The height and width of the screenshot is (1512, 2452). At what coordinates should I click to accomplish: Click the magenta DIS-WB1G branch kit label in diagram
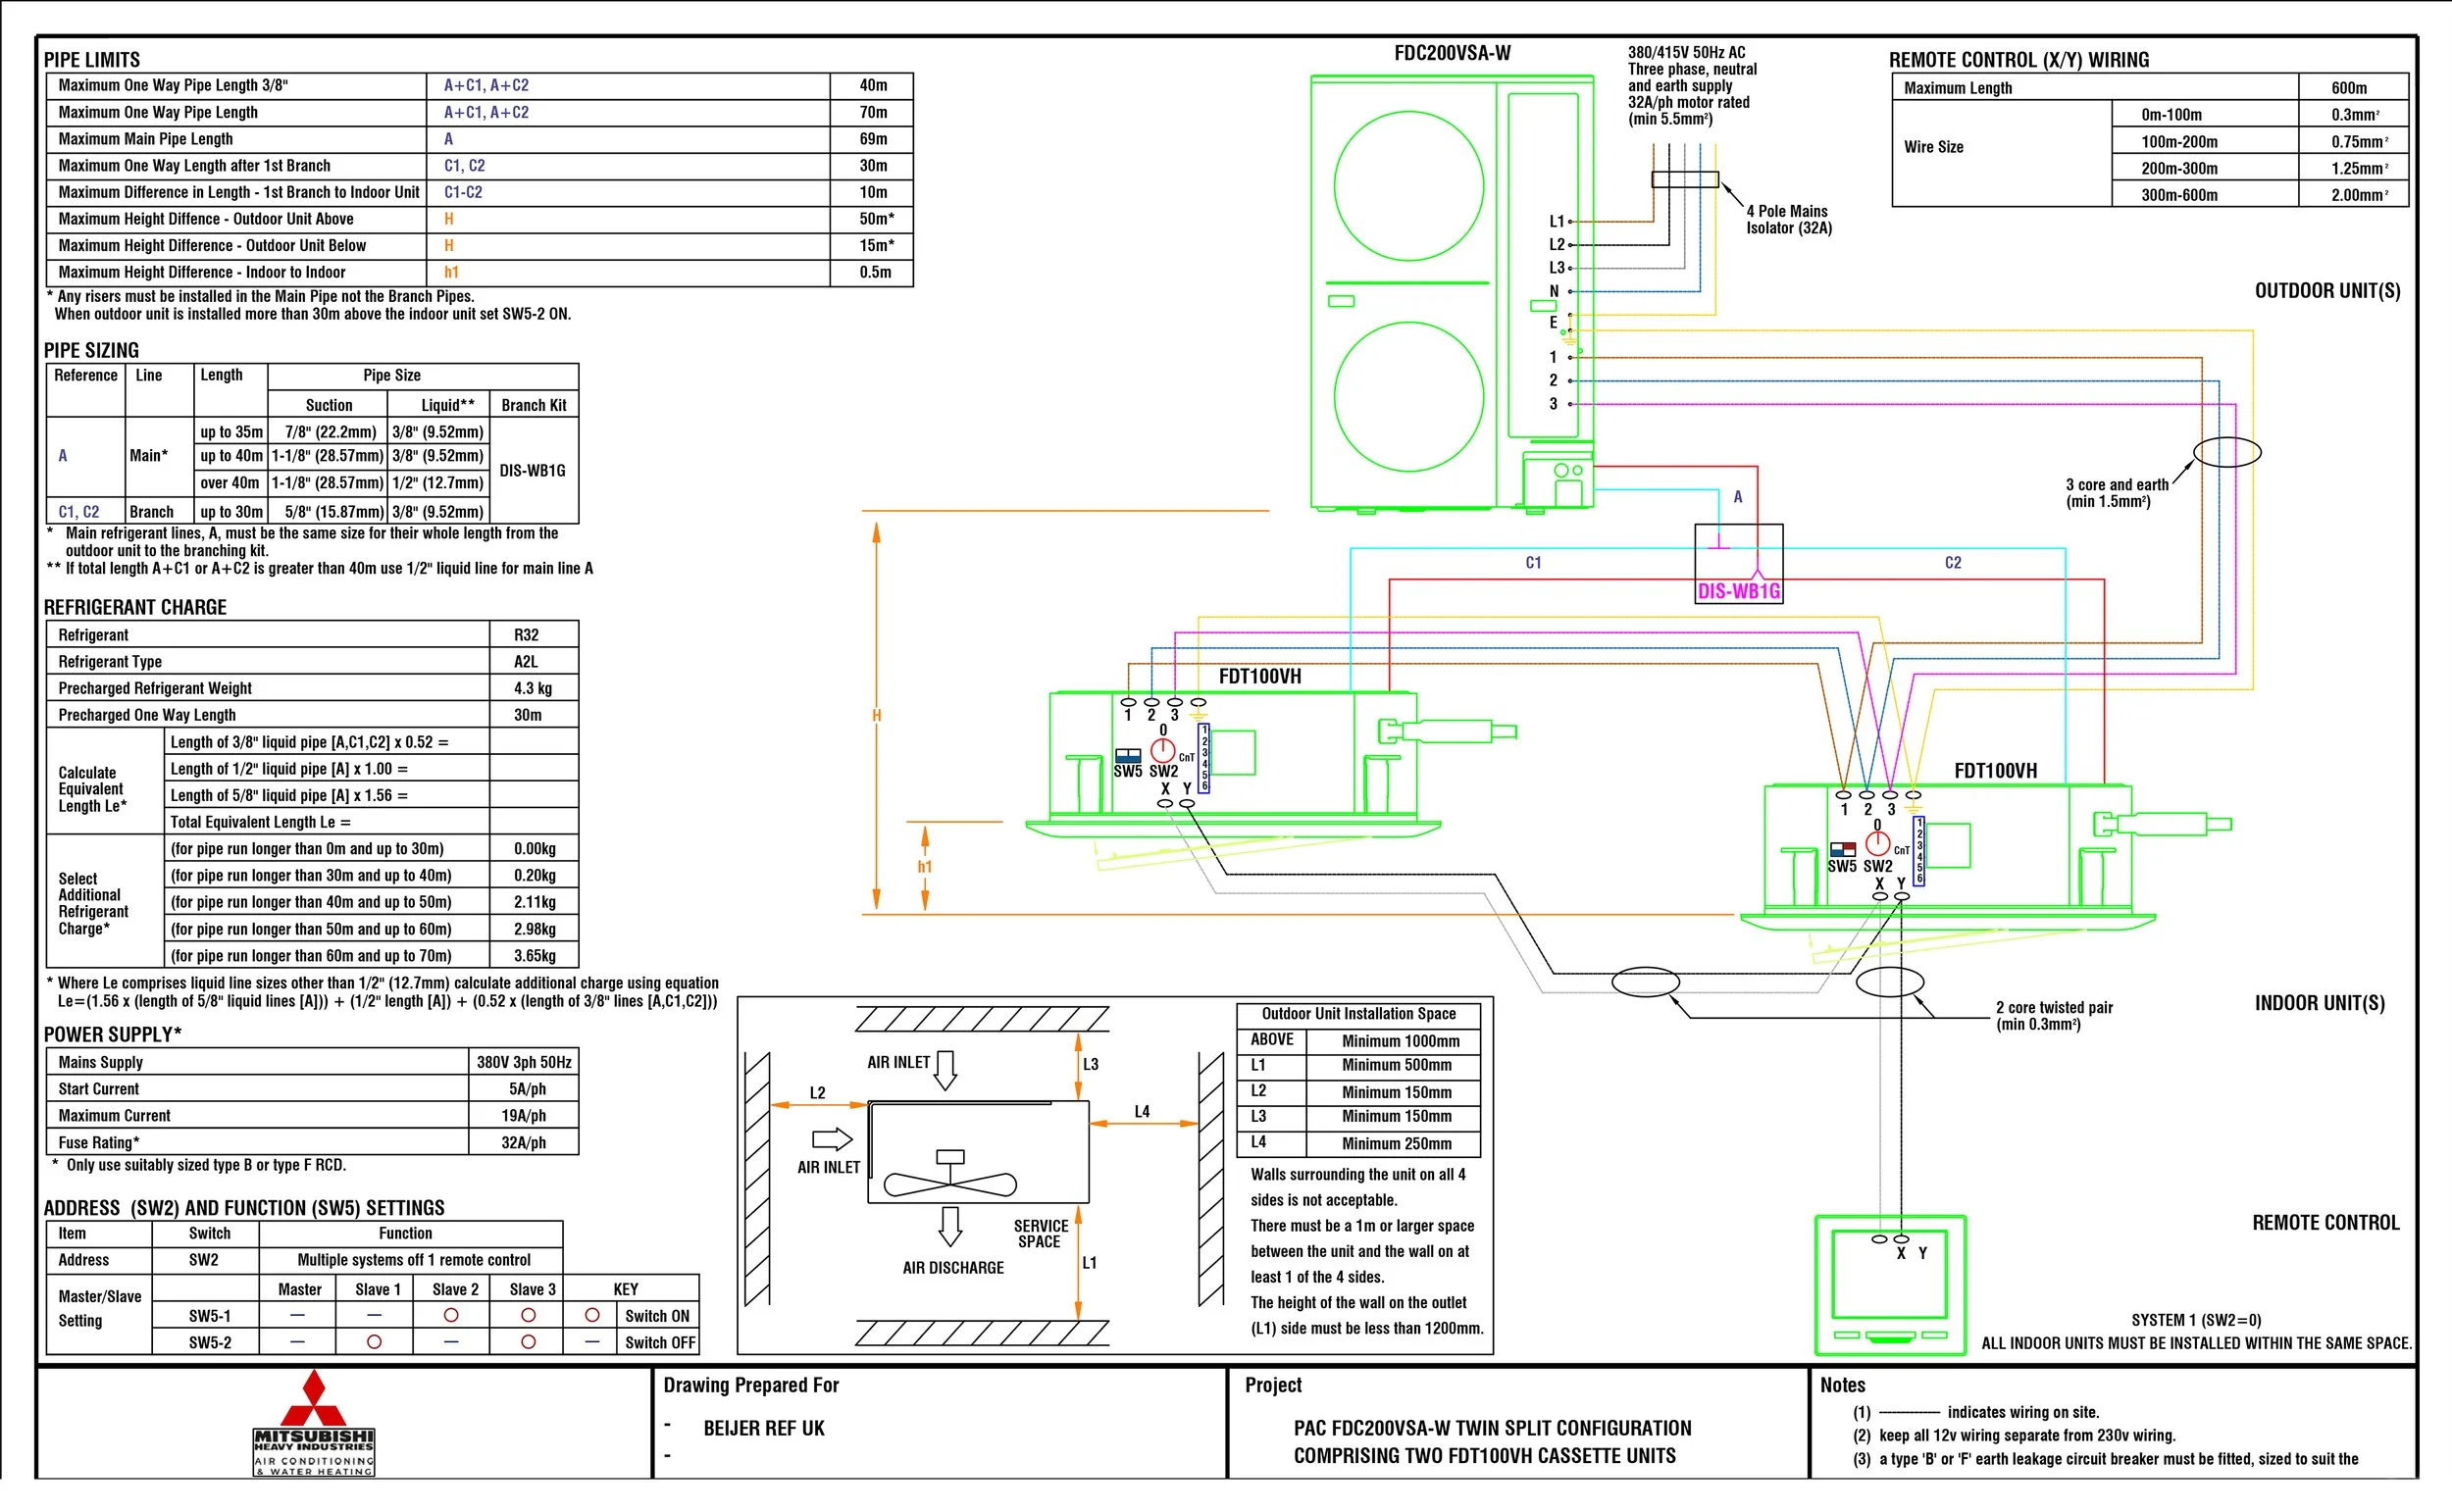(x=1739, y=591)
